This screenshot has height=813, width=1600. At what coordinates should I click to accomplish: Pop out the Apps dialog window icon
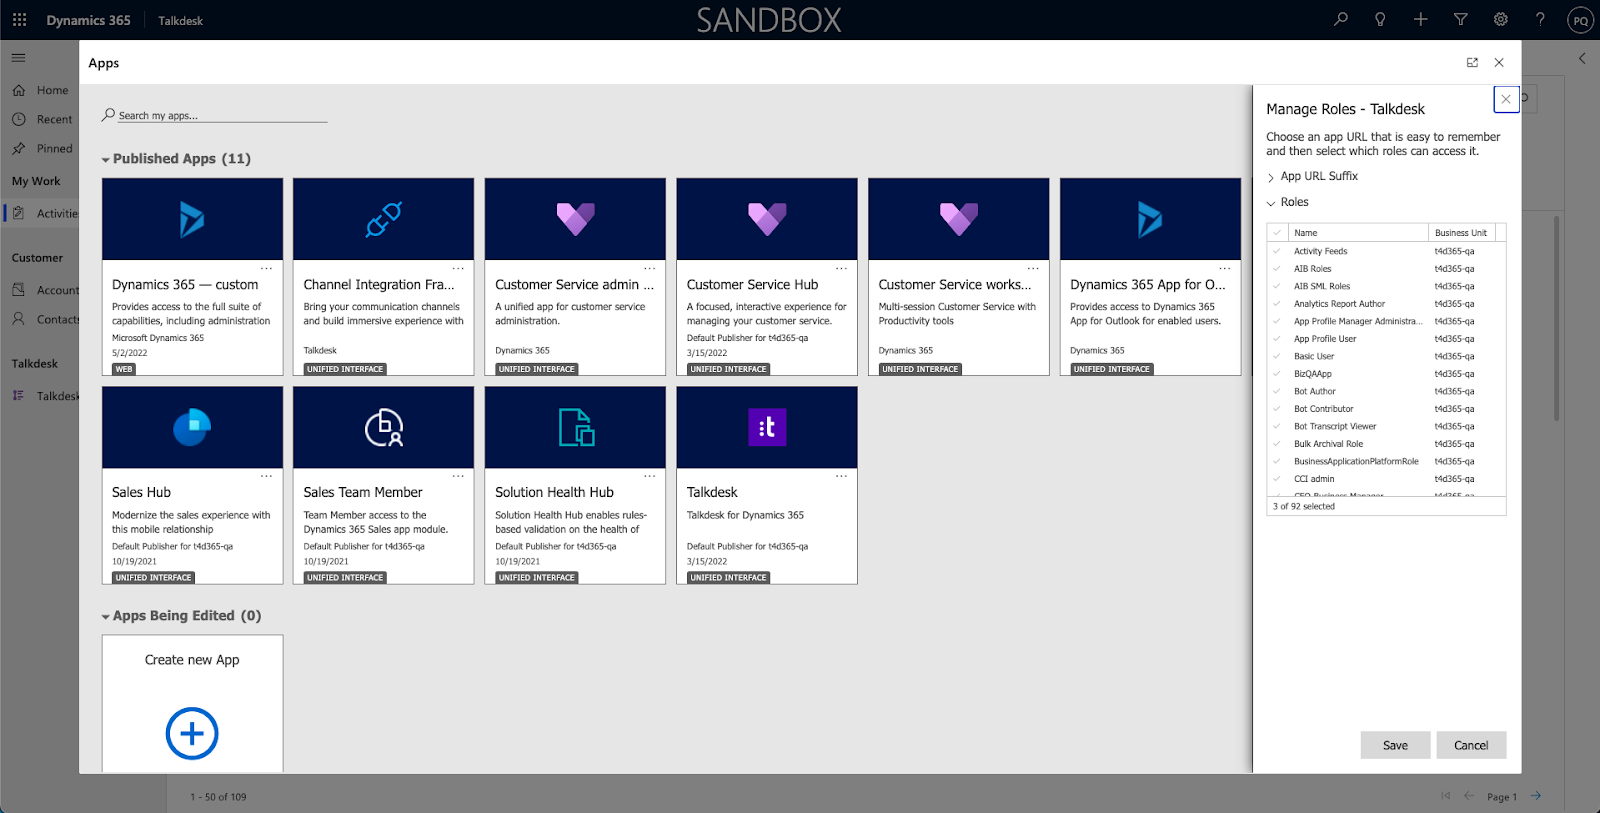click(x=1472, y=62)
